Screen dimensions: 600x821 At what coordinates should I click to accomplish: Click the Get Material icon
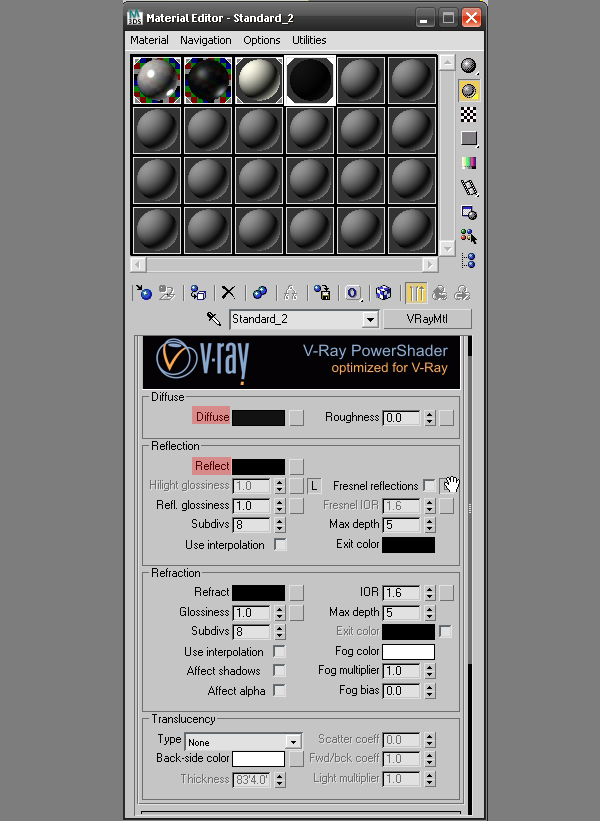coord(143,293)
